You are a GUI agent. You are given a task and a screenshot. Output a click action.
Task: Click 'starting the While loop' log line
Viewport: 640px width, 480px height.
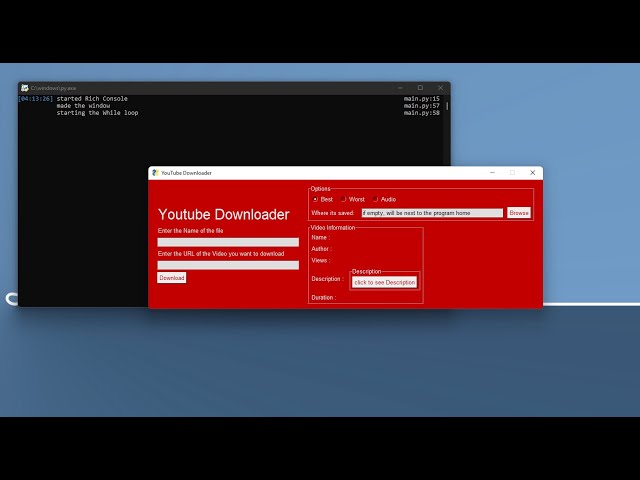click(97, 113)
